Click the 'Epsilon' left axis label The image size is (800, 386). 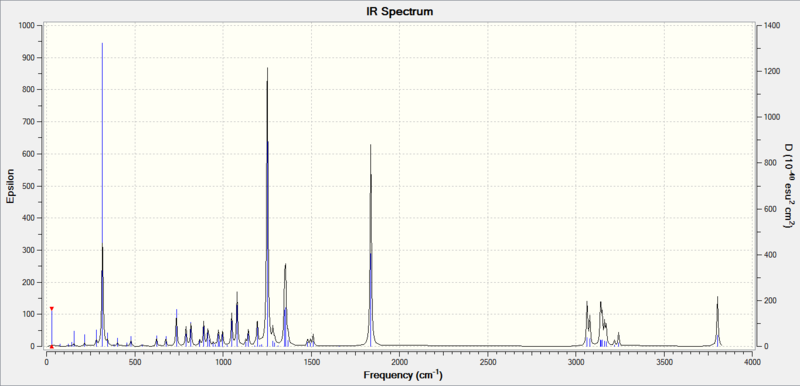10,186
